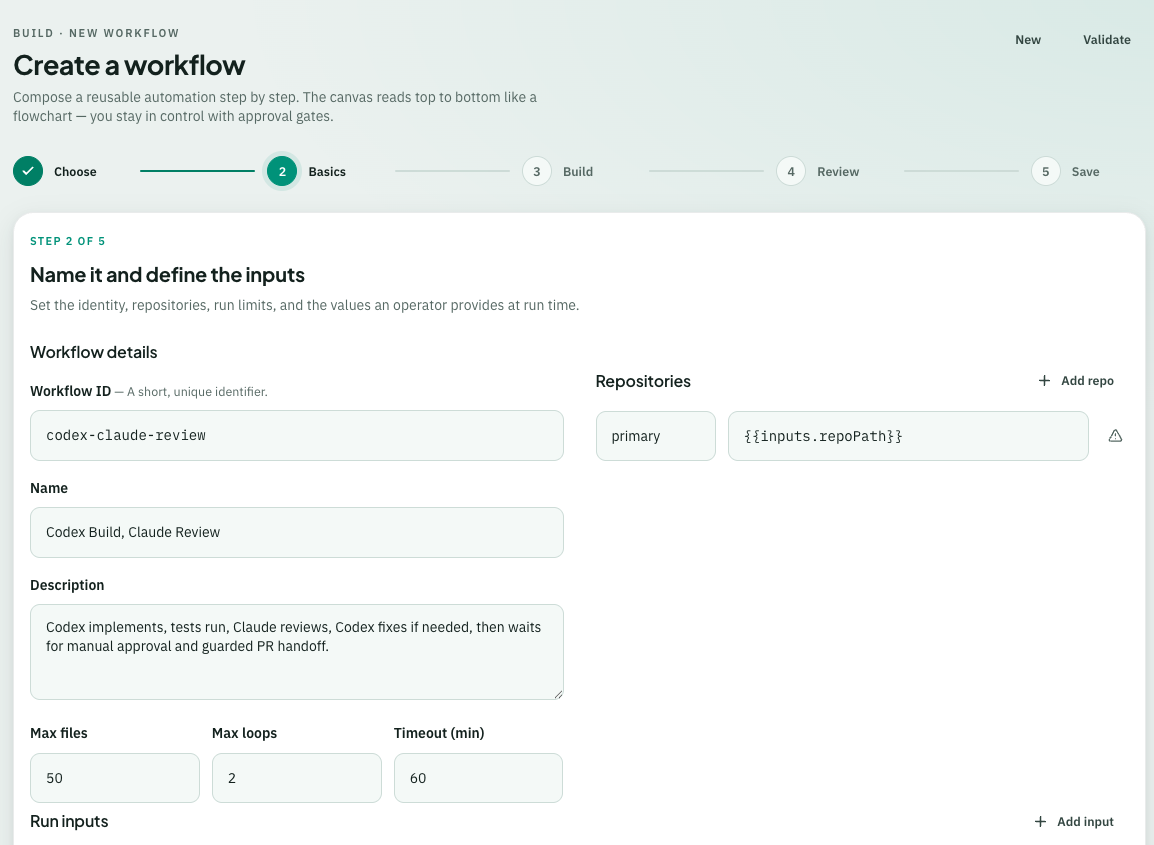The image size is (1154, 845).
Task: Click the green checkmark Choose step circle
Action: (x=28, y=171)
